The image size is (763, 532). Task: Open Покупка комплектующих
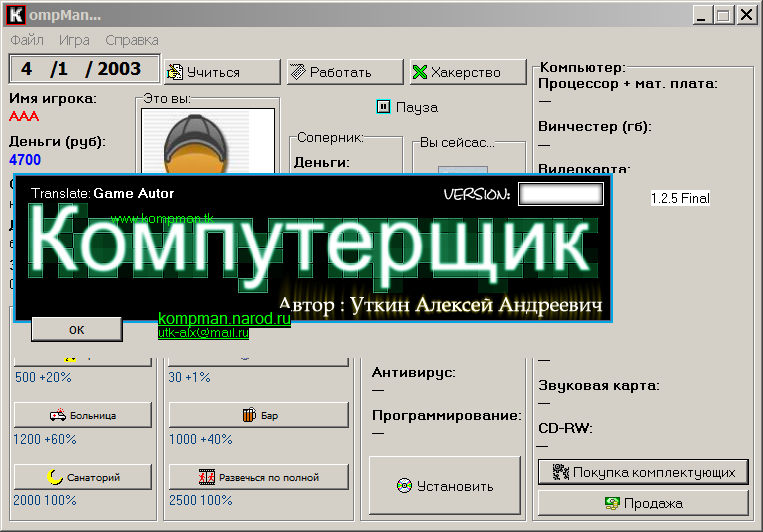pyautogui.click(x=643, y=472)
